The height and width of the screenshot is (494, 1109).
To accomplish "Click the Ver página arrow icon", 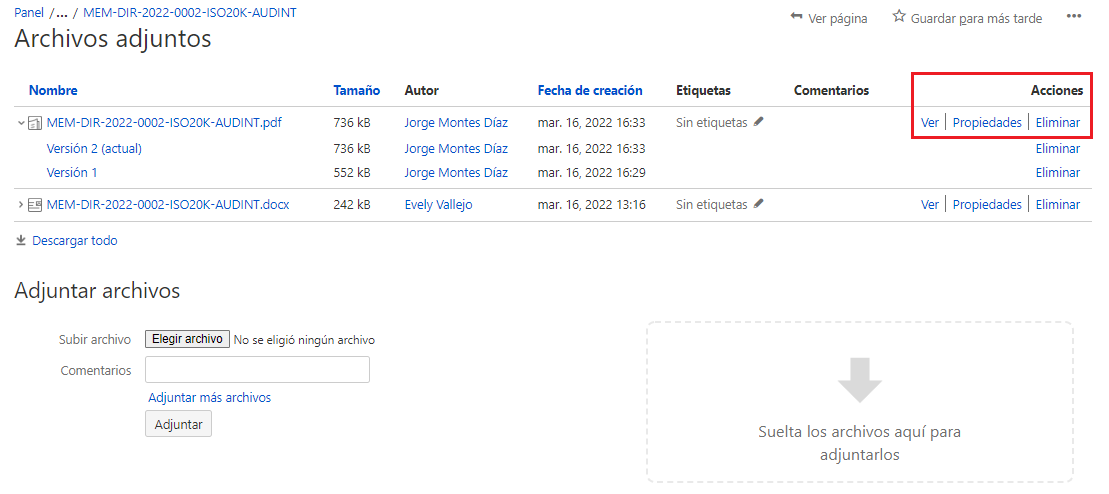I will pyautogui.click(x=796, y=16).
